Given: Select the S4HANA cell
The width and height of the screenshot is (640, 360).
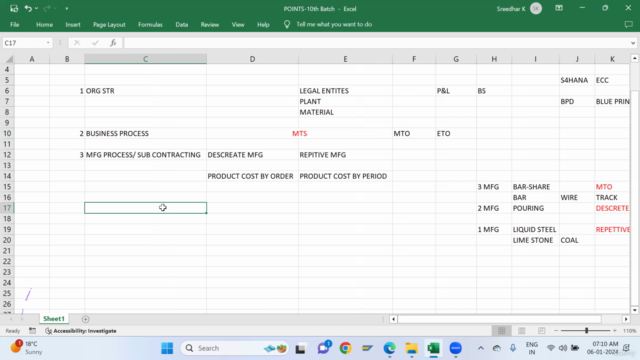Looking at the screenshot, I should click(x=577, y=80).
